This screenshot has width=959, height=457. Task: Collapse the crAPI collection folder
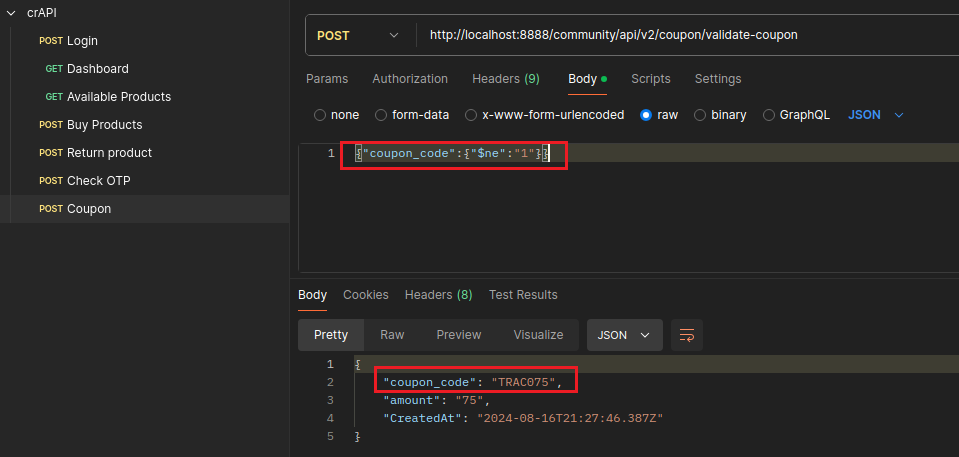tap(11, 13)
